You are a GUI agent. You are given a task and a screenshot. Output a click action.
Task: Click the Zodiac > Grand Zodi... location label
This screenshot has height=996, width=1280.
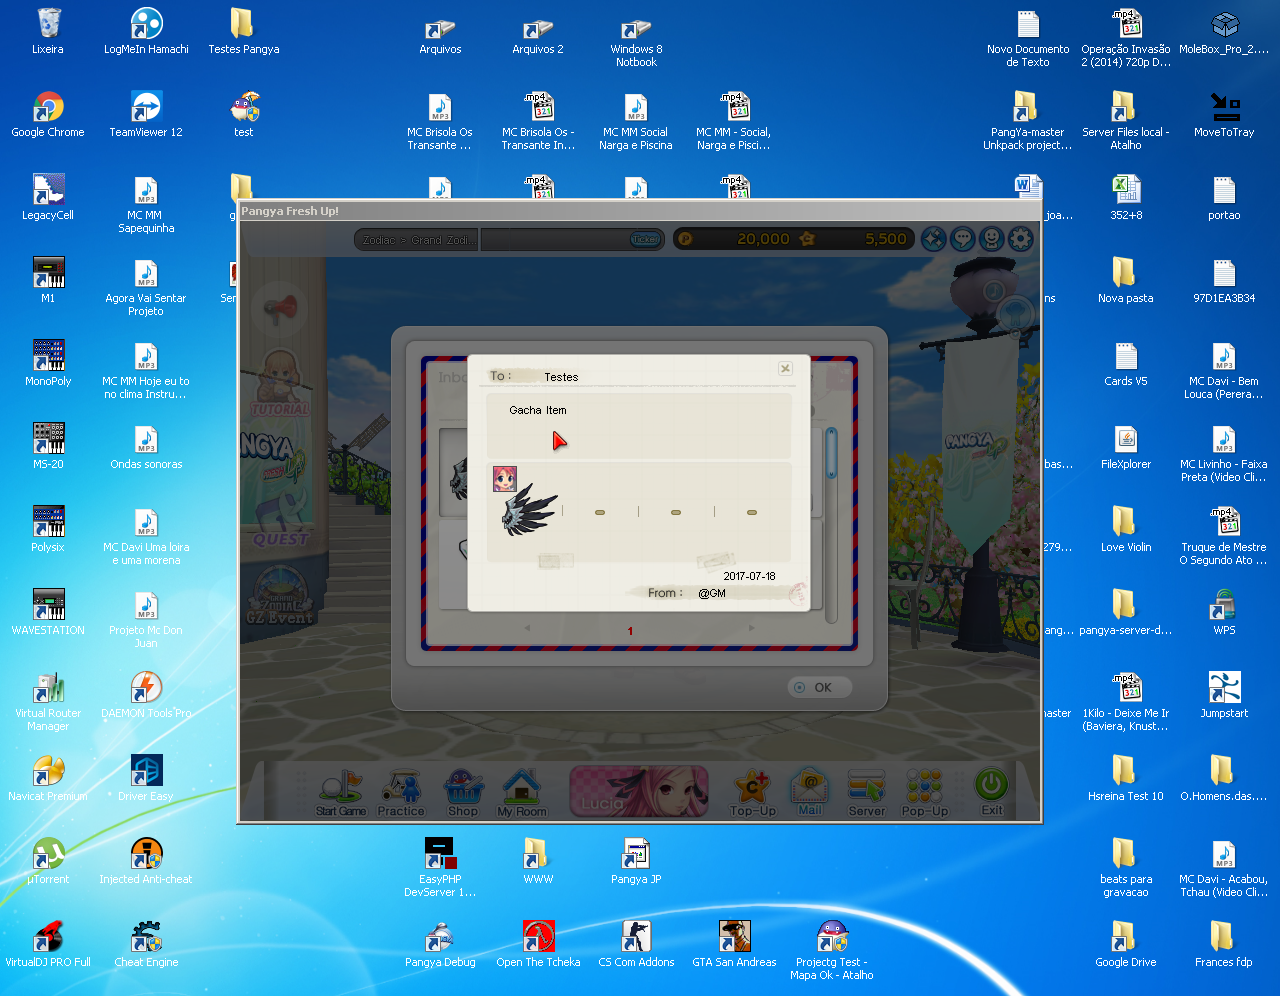[418, 240]
